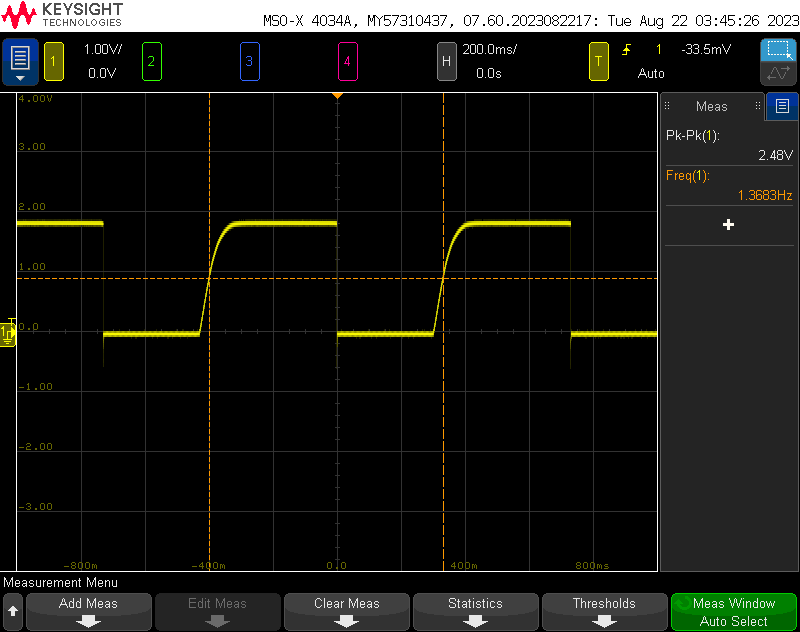Viewport: 800px width, 632px height.
Task: Expand the Clear Meas softkey menu
Action: 347,611
